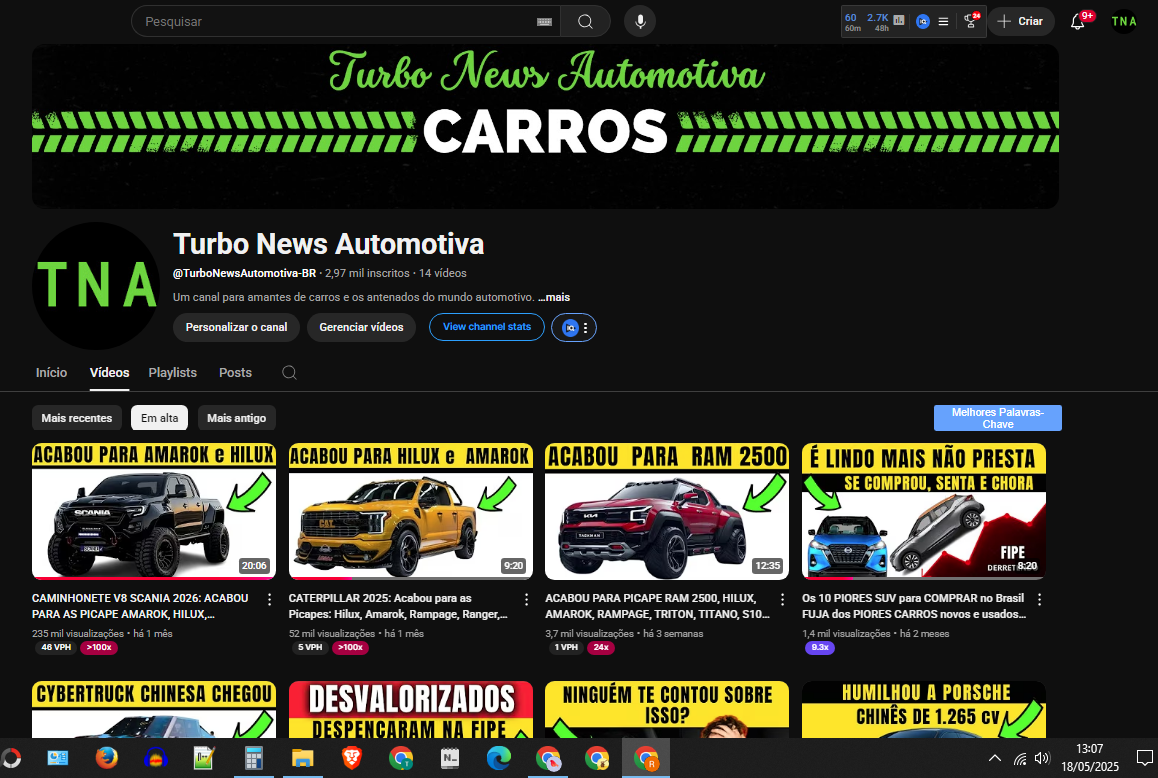Open options menu for Scania V8 video
1158x778 pixels.
[270, 599]
